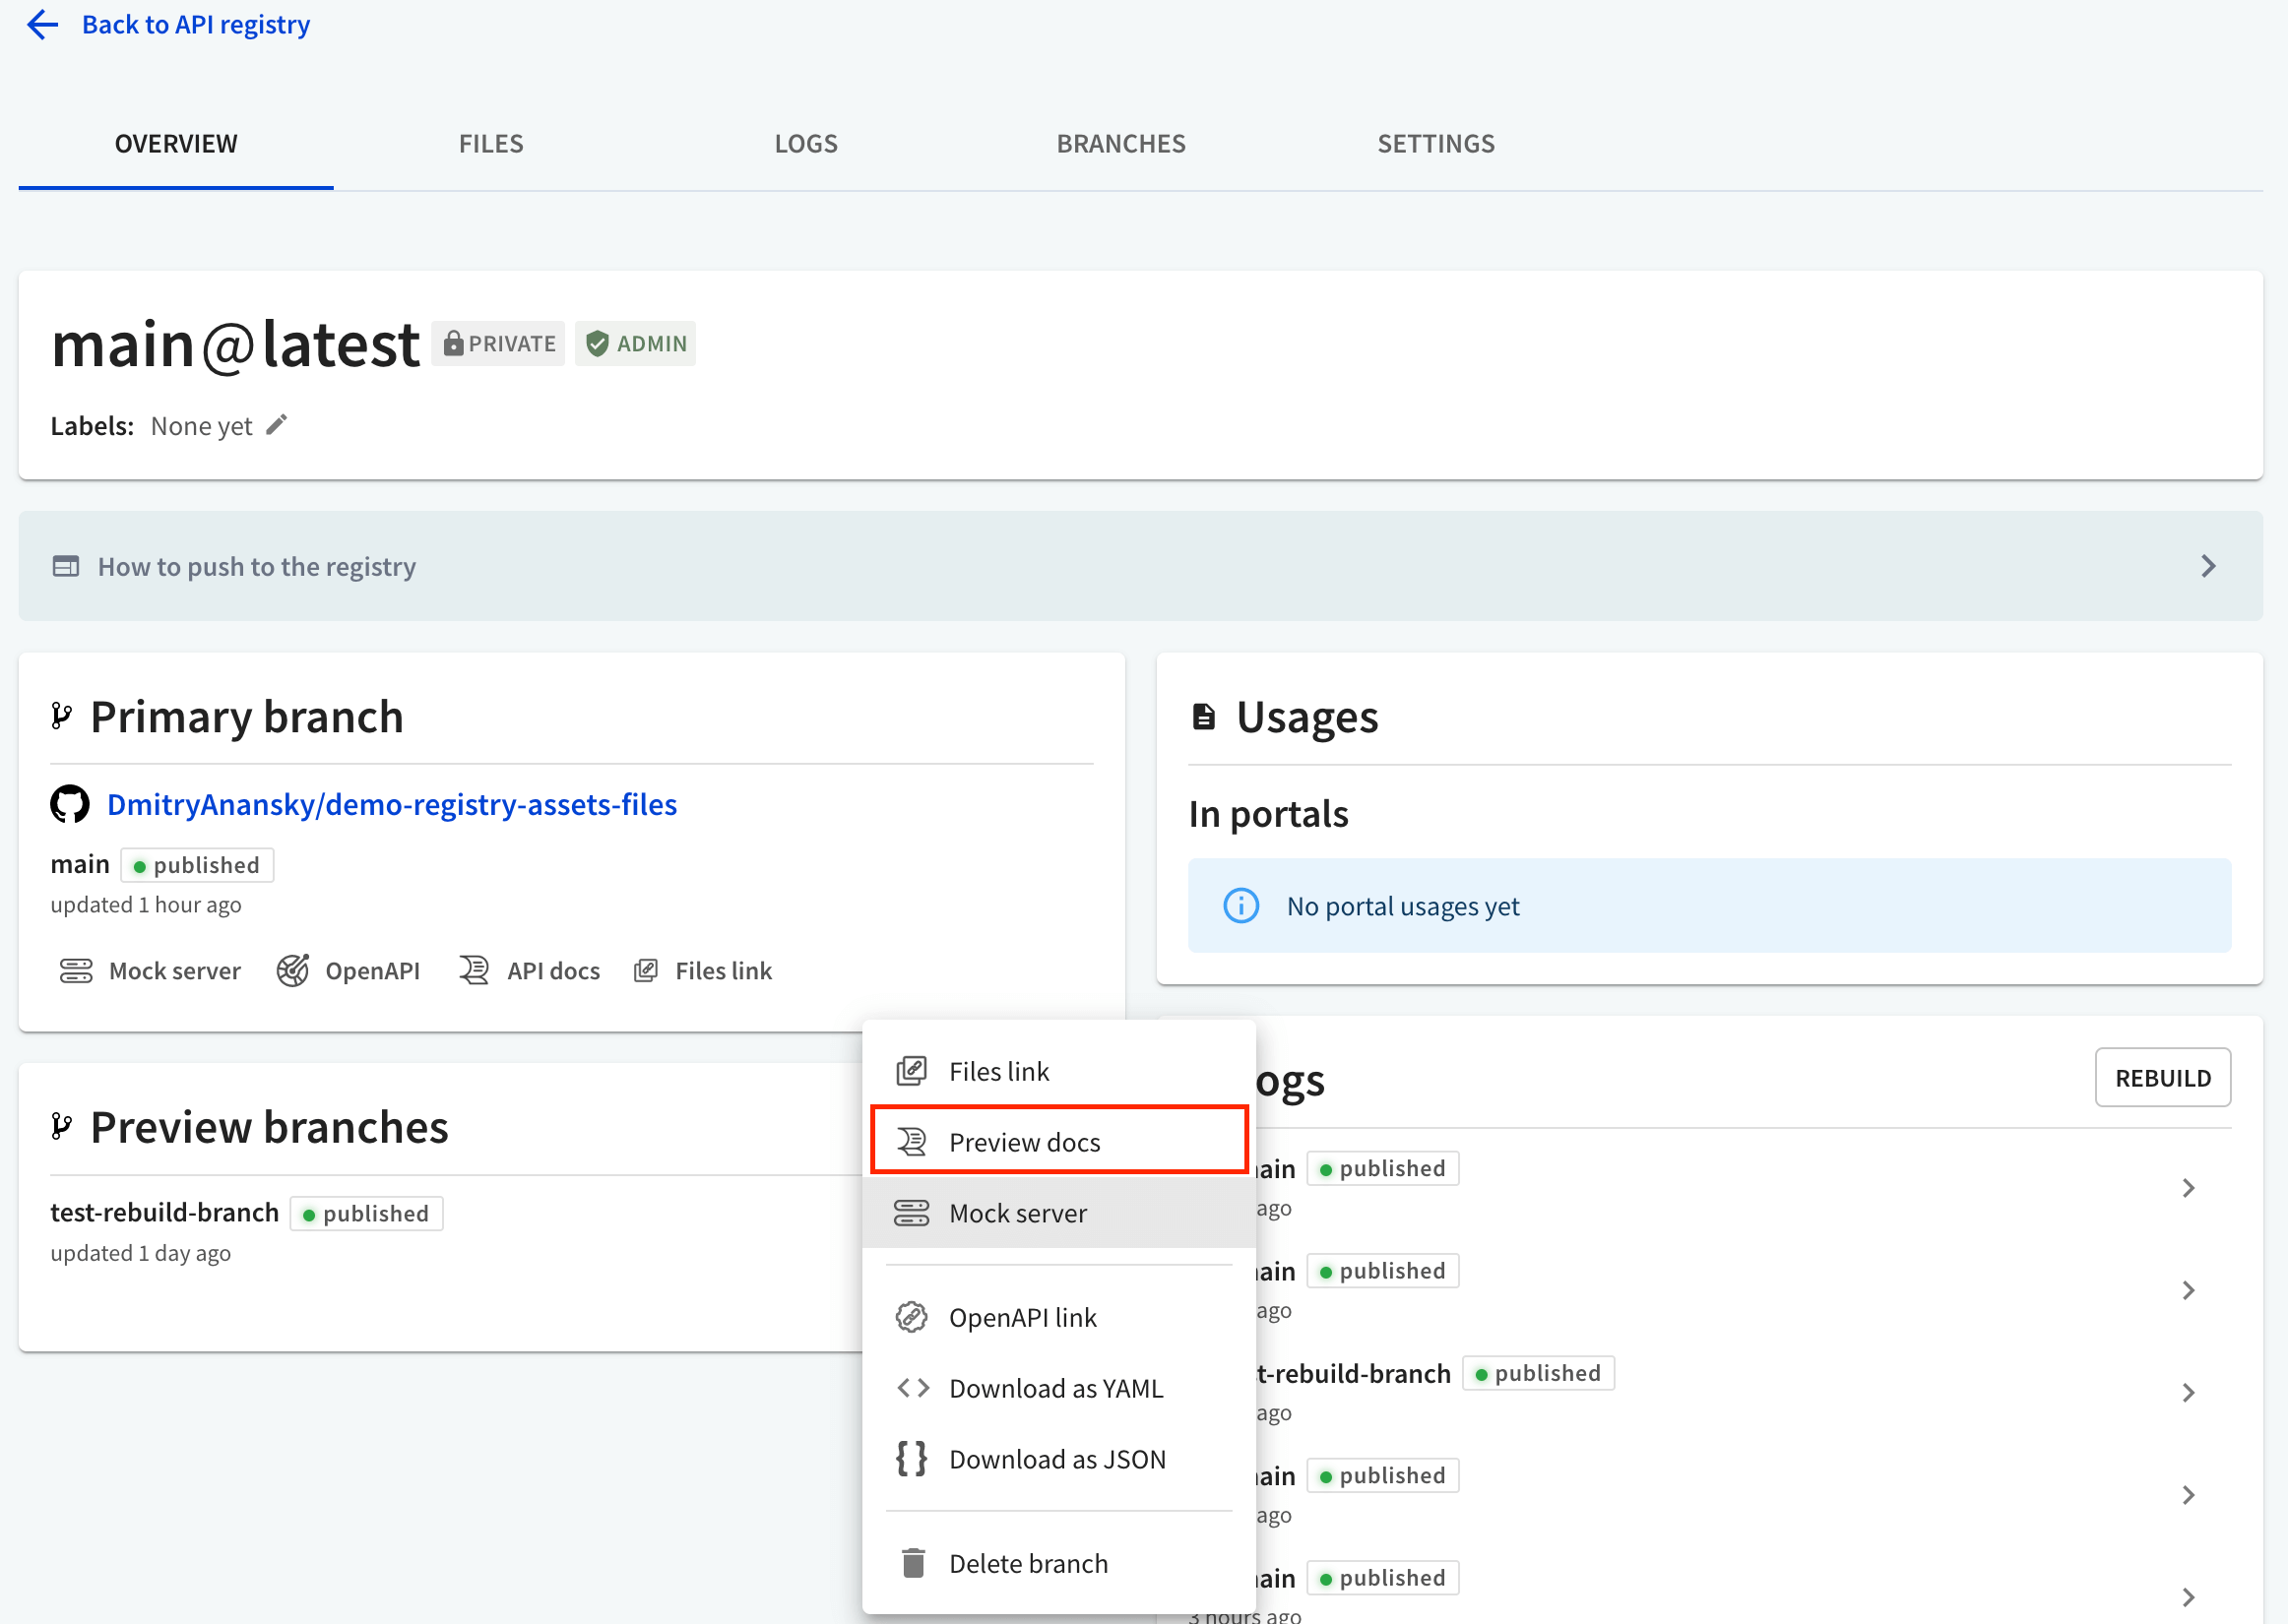Open the OpenAPI link for primary branch
This screenshot has width=2288, height=1624.
(348, 970)
